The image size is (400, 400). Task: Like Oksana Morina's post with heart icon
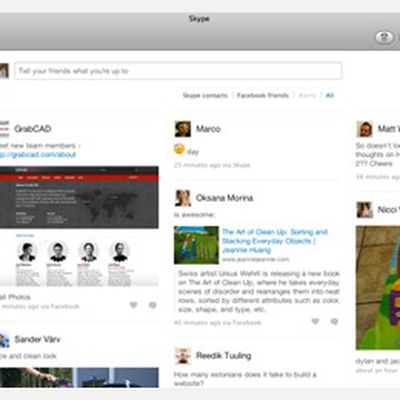tap(315, 321)
